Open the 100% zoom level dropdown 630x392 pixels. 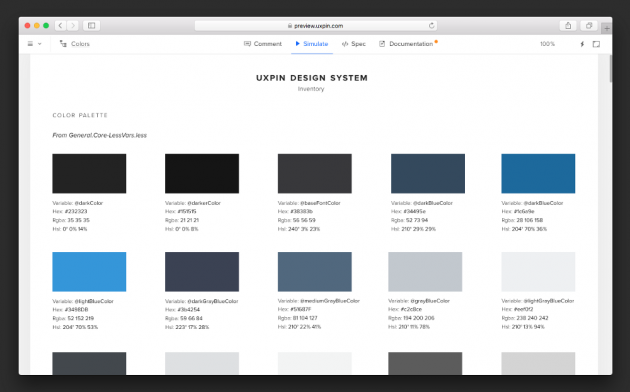click(547, 44)
